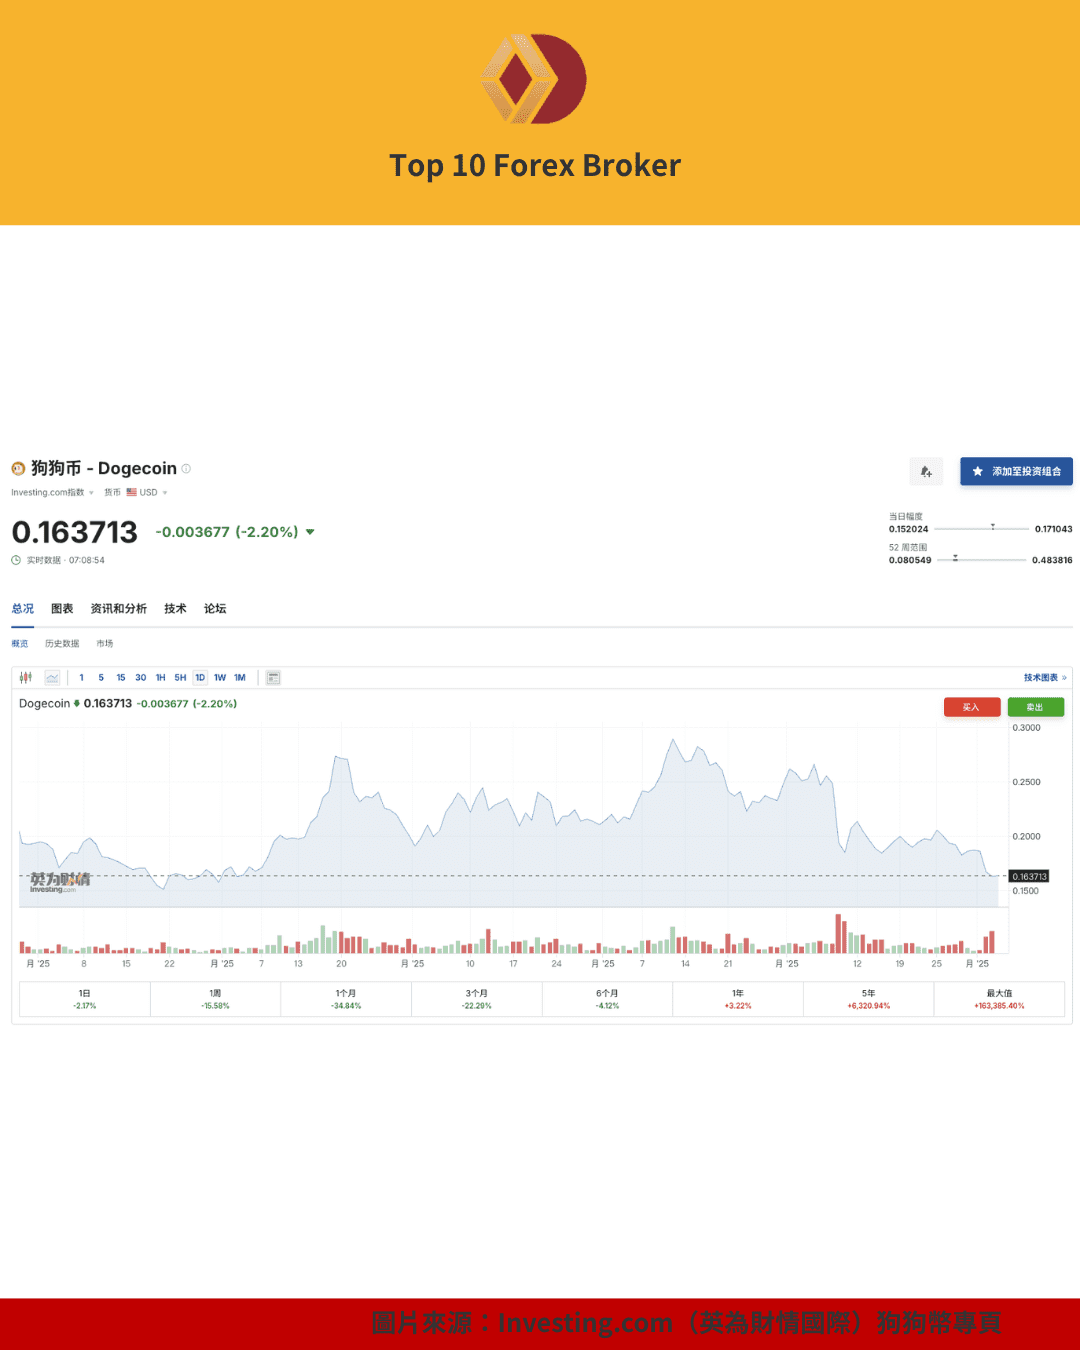The height and width of the screenshot is (1350, 1080).
Task: Open the Investing.com指数 dropdown
Action: 52,492
